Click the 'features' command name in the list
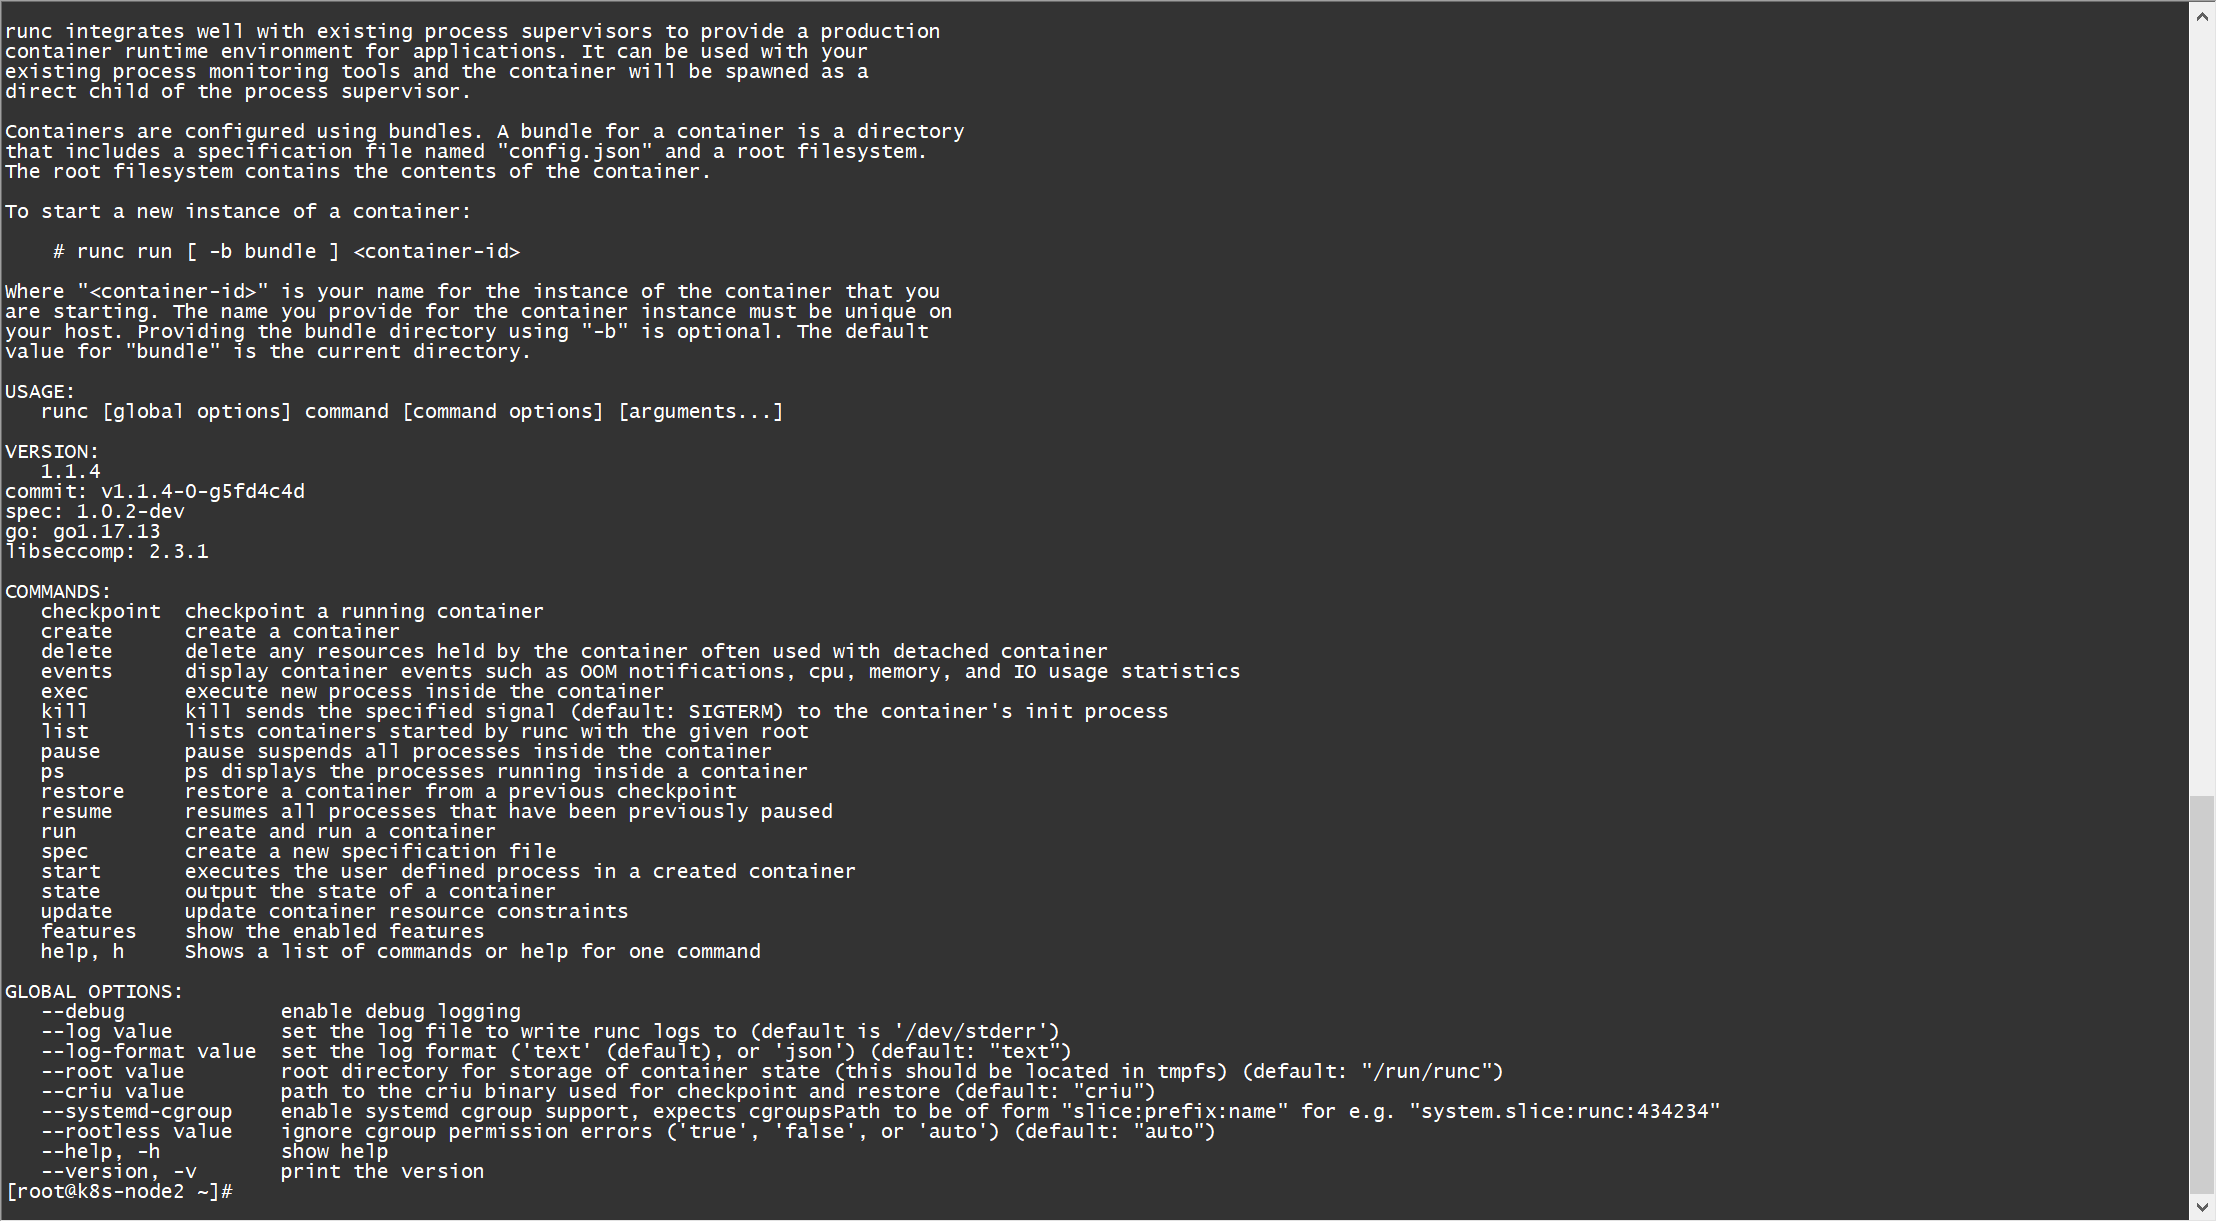 click(88, 931)
